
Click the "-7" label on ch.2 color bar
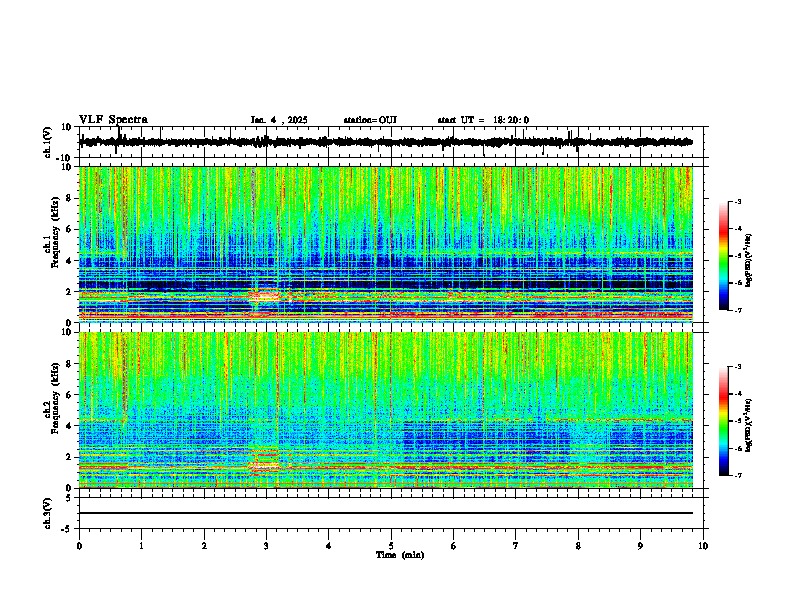coord(737,475)
